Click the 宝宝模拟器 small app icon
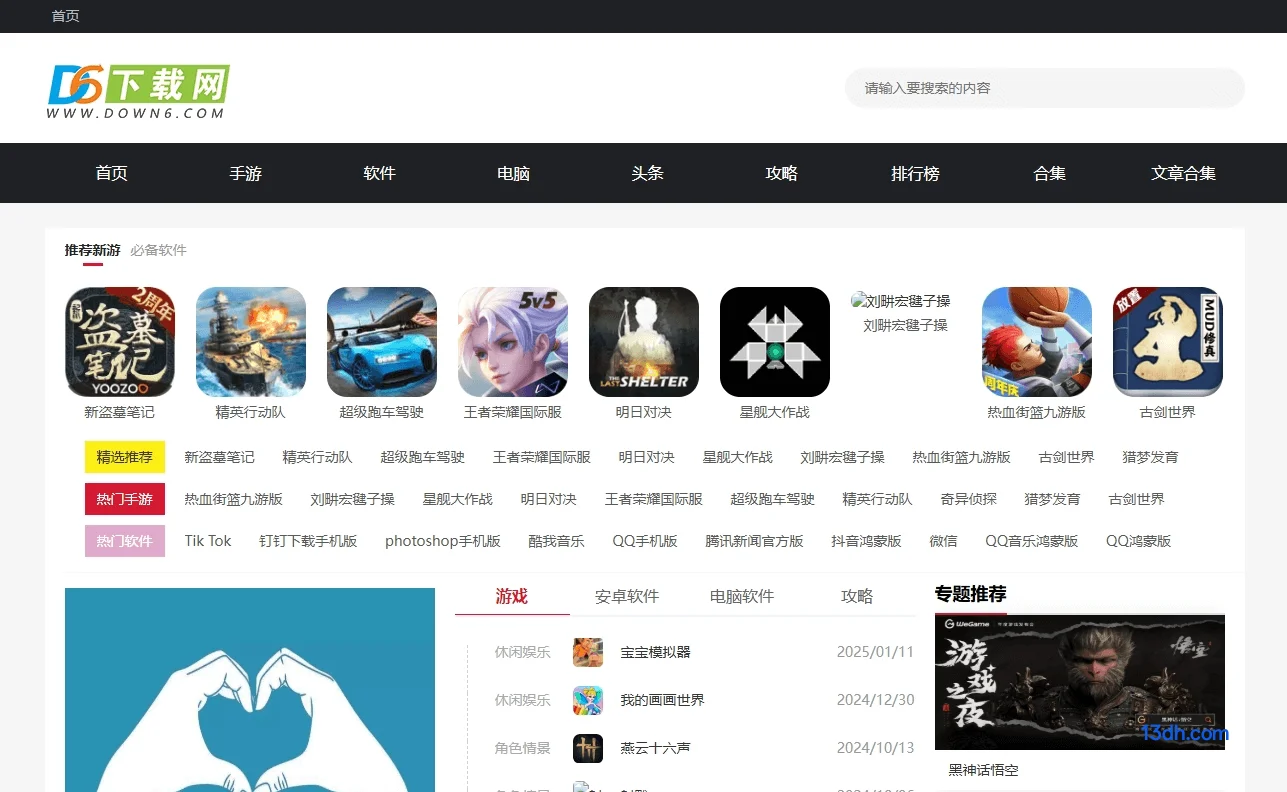 [x=588, y=653]
